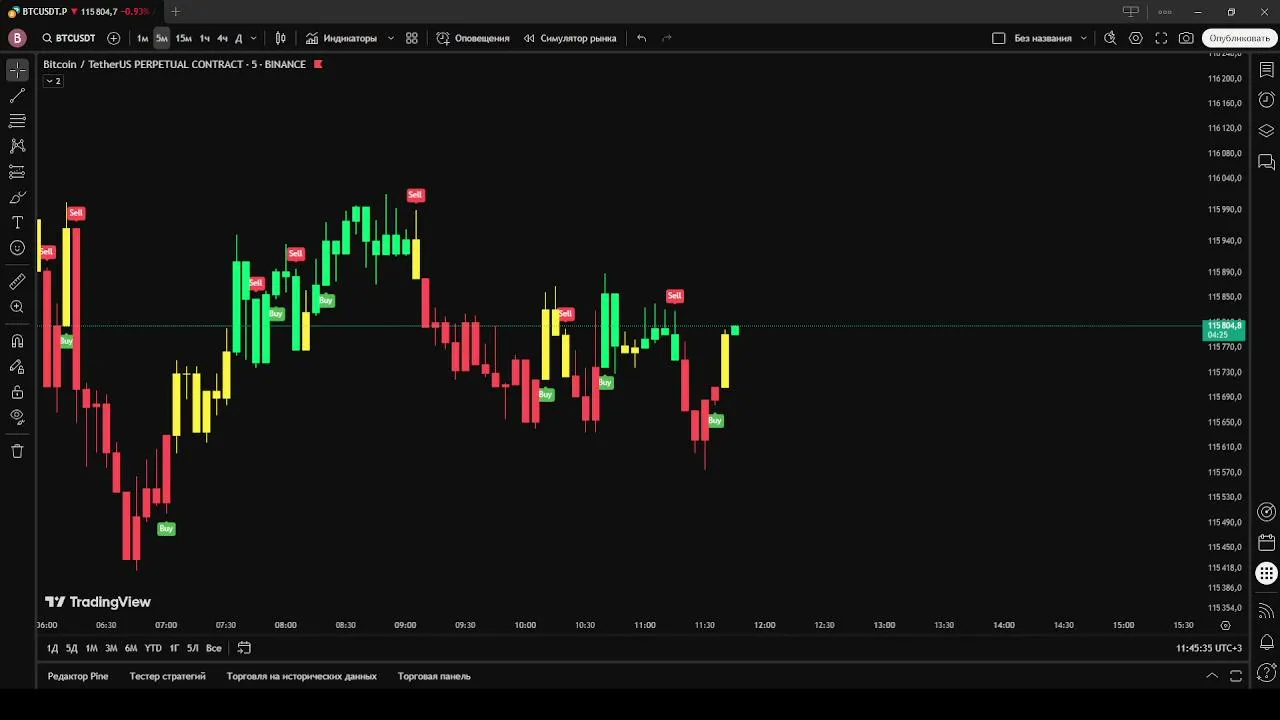Open the forecasting and measurement tools
Screen dimensions: 1280x720
coord(17,172)
